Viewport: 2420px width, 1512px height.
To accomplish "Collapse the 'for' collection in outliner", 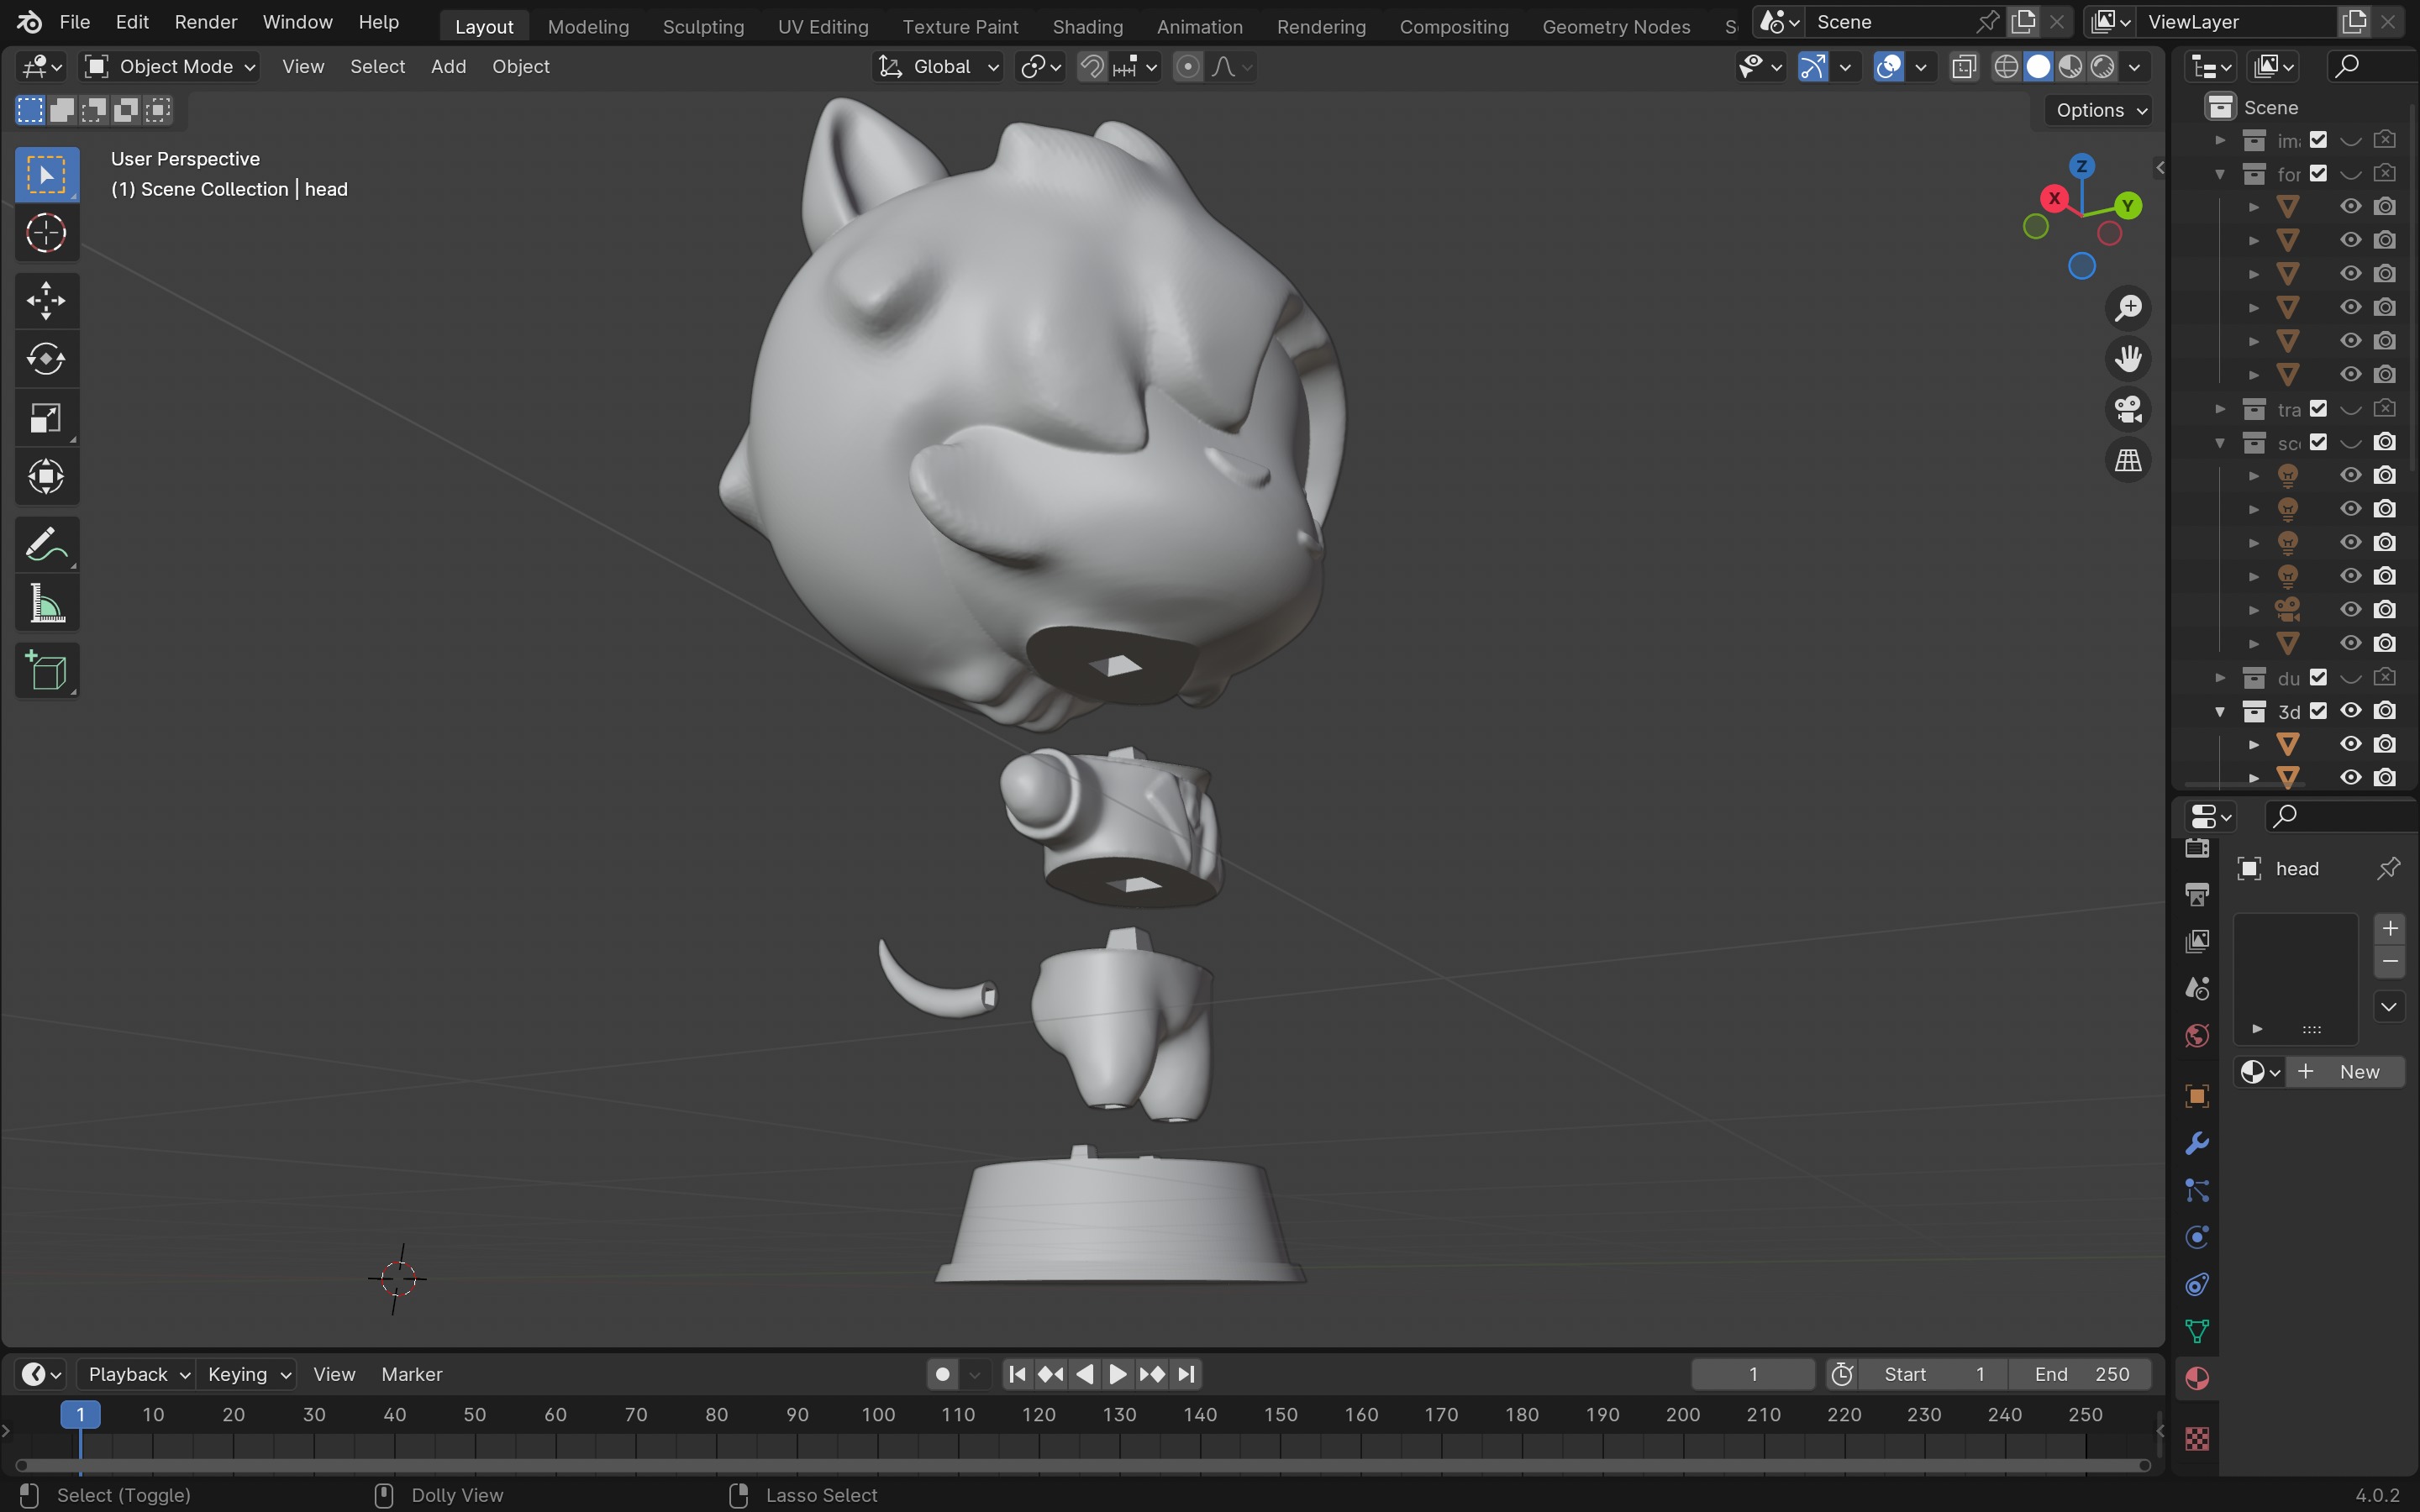I will coord(2220,174).
